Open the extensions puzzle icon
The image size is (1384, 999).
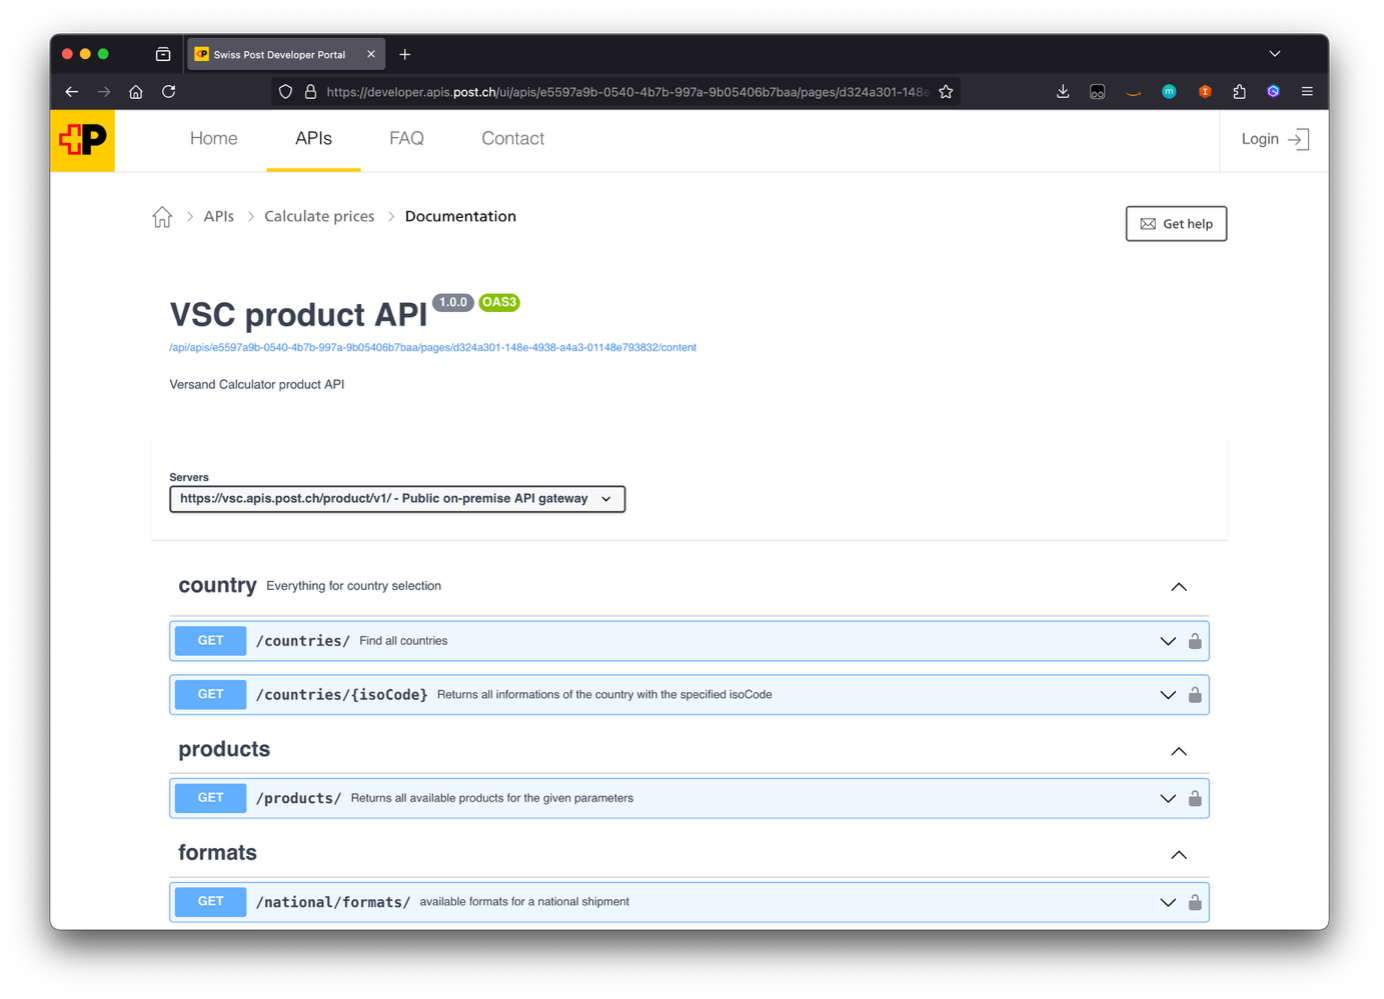tap(1240, 92)
